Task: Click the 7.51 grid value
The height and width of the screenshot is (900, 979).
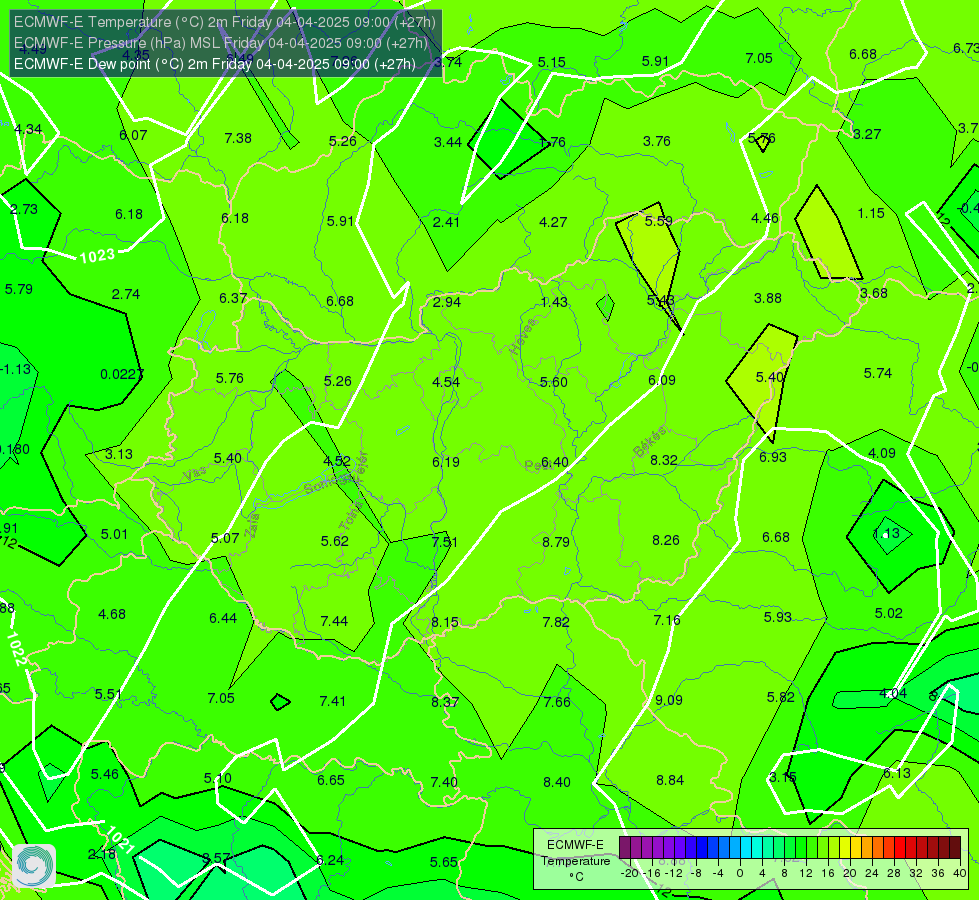Action: pos(445,542)
